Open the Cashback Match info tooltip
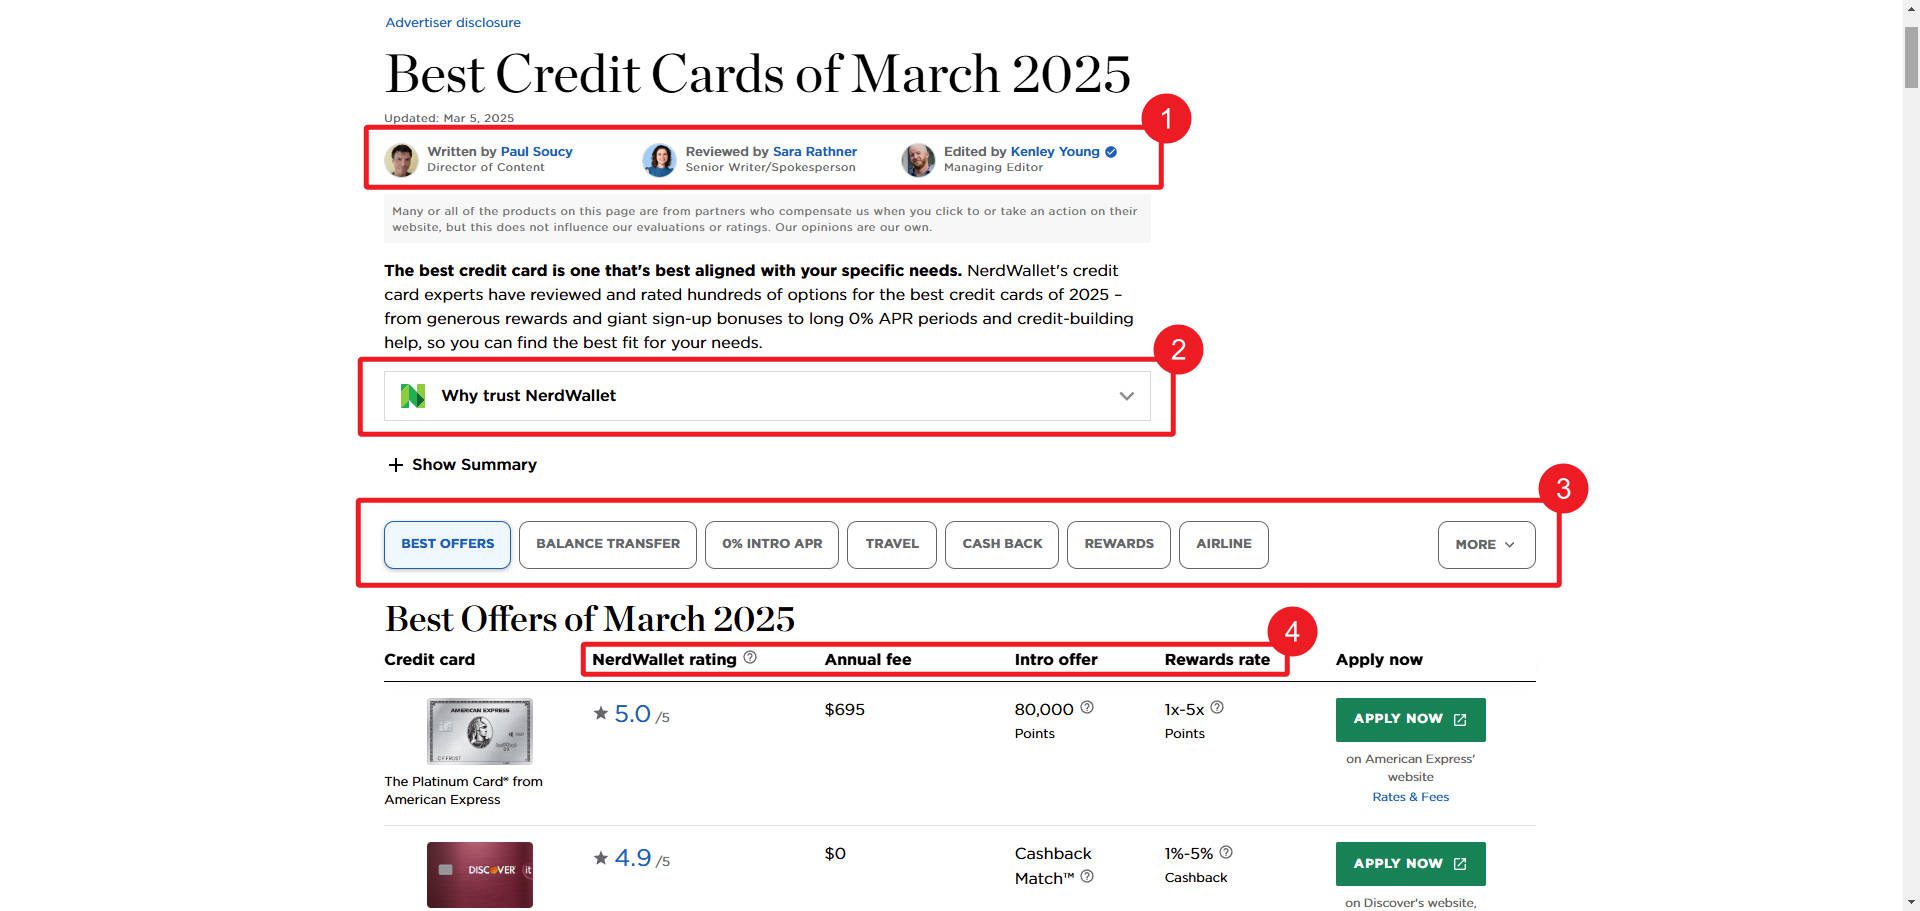 (x=1088, y=878)
